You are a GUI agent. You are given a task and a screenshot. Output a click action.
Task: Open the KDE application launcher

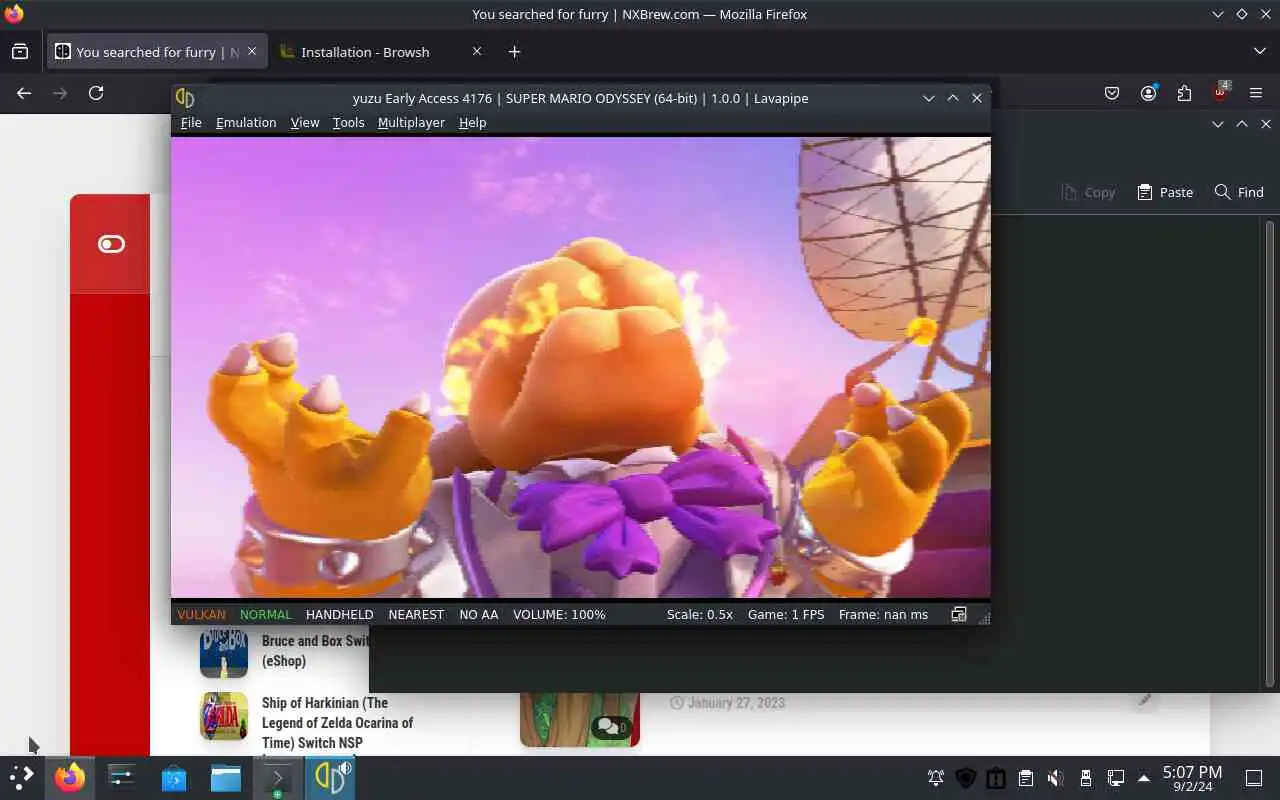click(x=20, y=778)
